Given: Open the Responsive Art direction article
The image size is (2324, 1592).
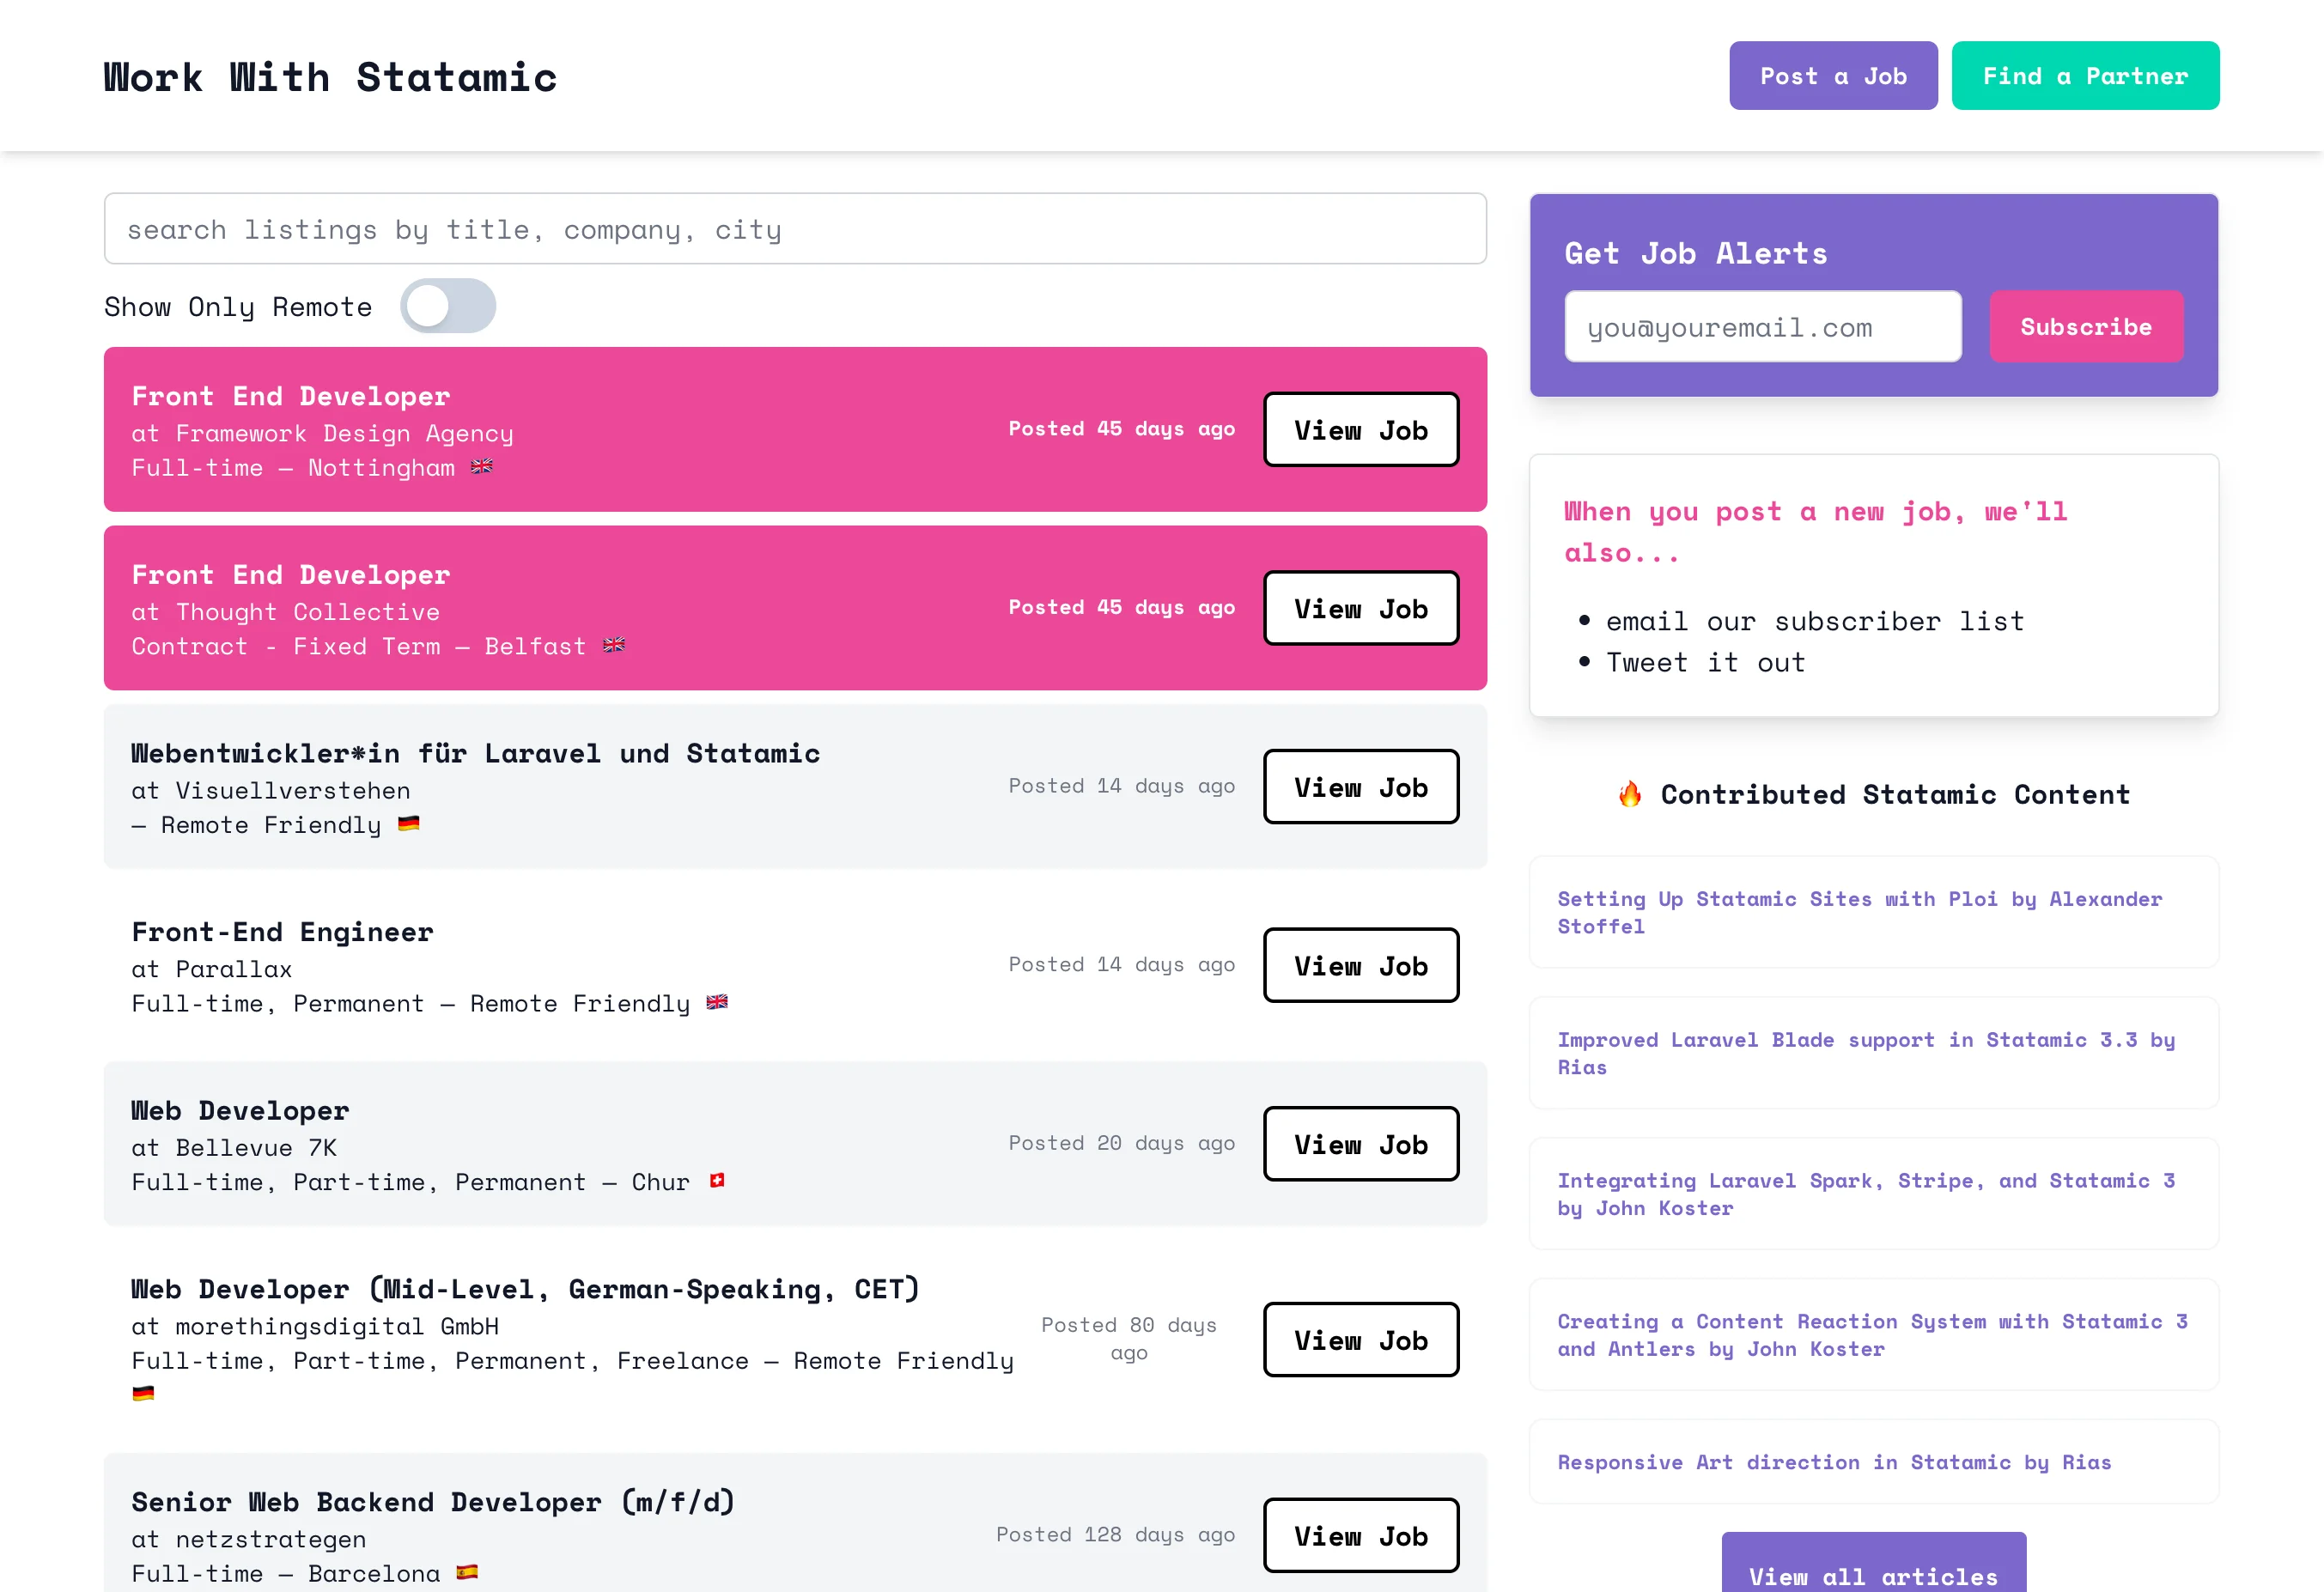Looking at the screenshot, I should pos(1874,1462).
